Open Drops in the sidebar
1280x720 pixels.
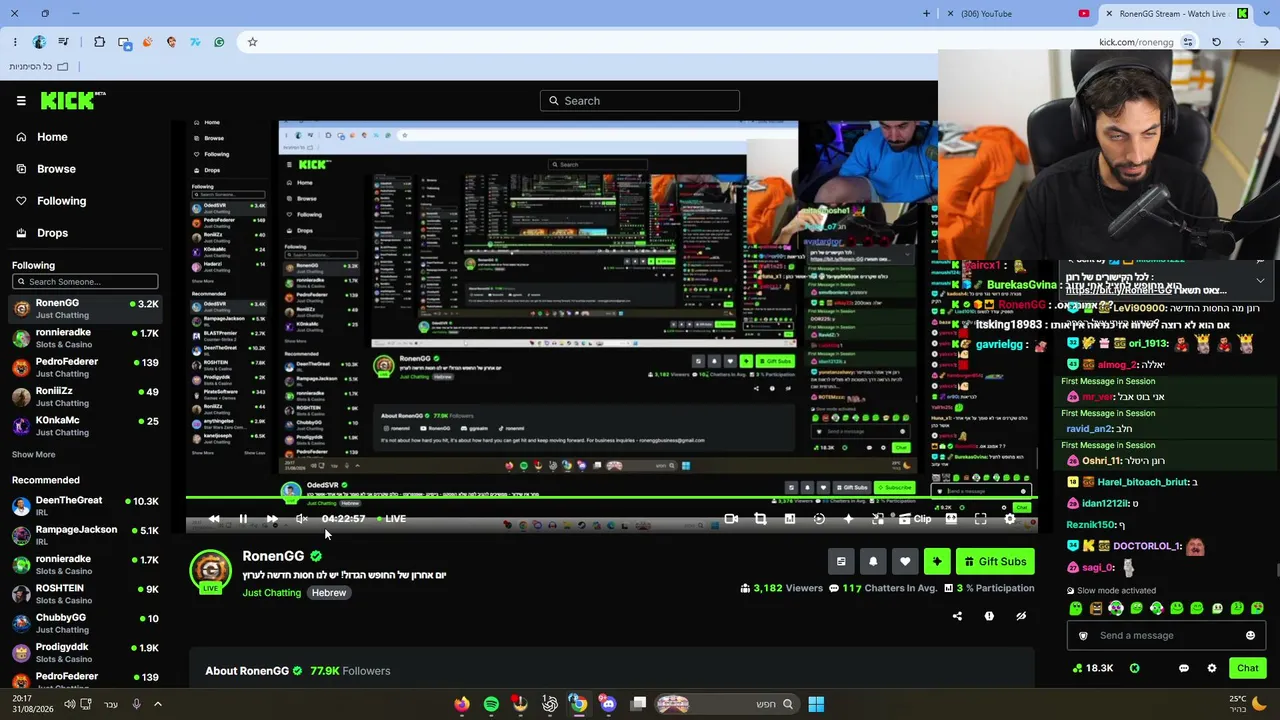pyautogui.click(x=52, y=233)
